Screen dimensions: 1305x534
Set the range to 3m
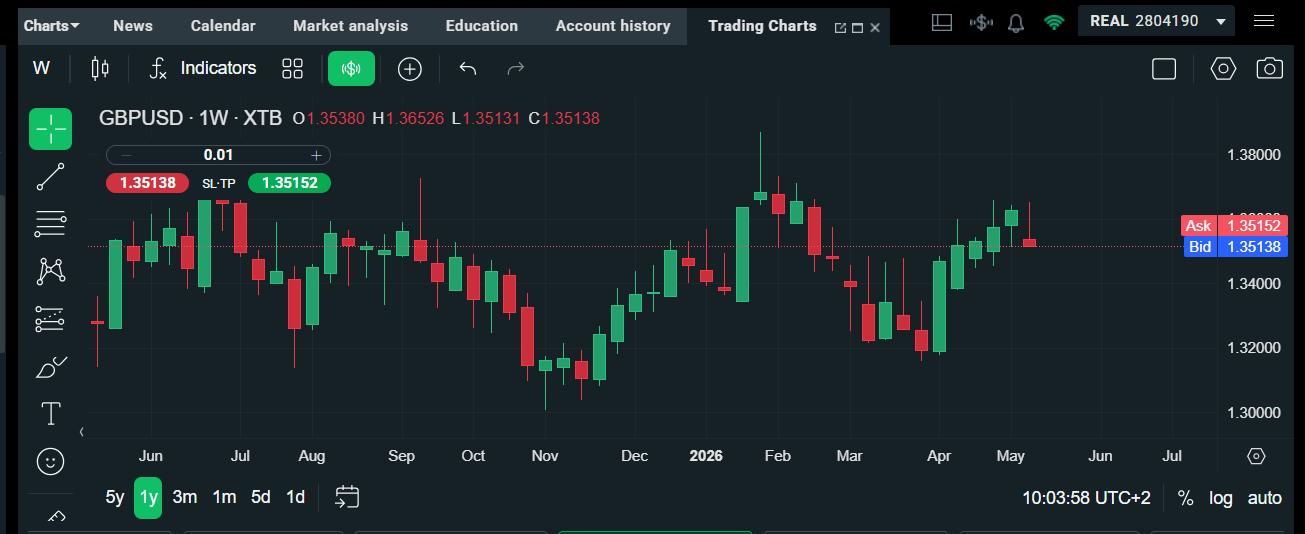click(x=184, y=497)
